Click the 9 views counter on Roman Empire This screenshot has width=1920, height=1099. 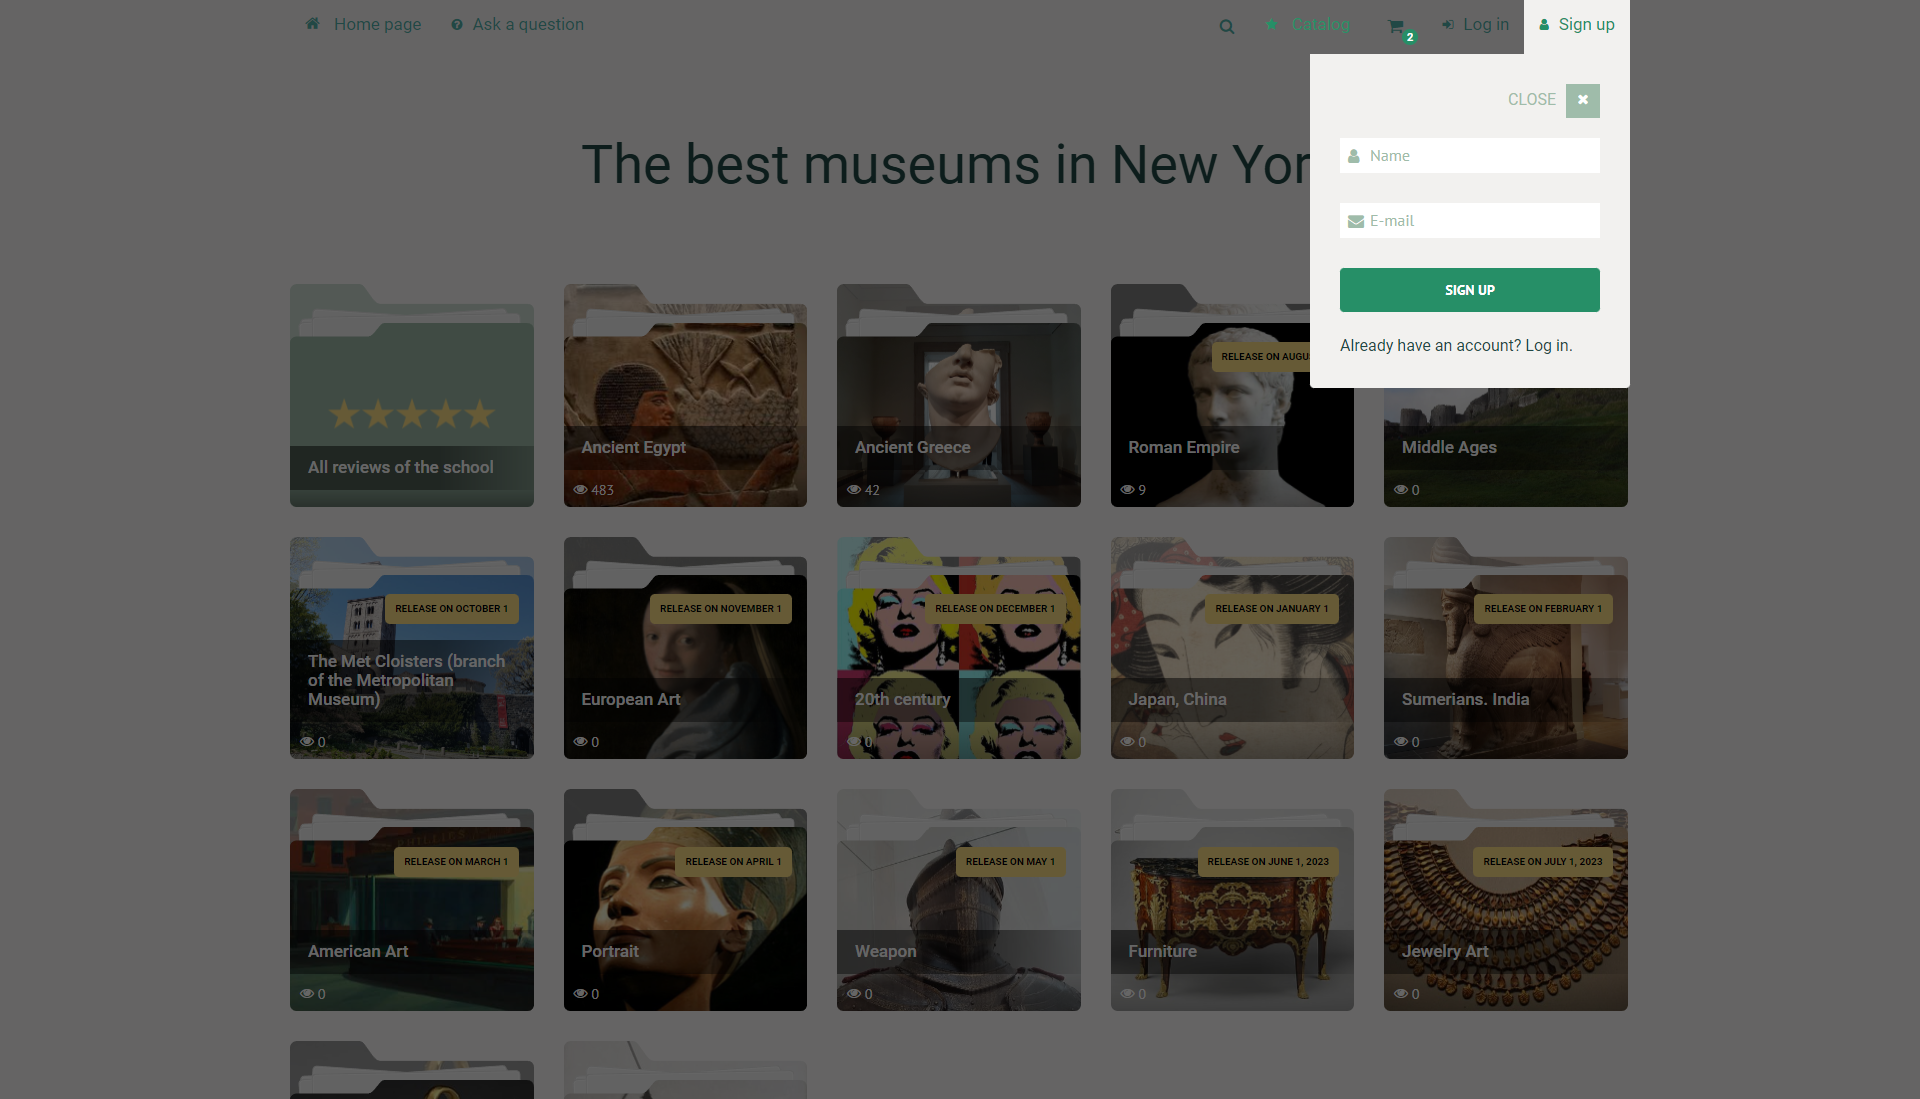tap(1133, 490)
